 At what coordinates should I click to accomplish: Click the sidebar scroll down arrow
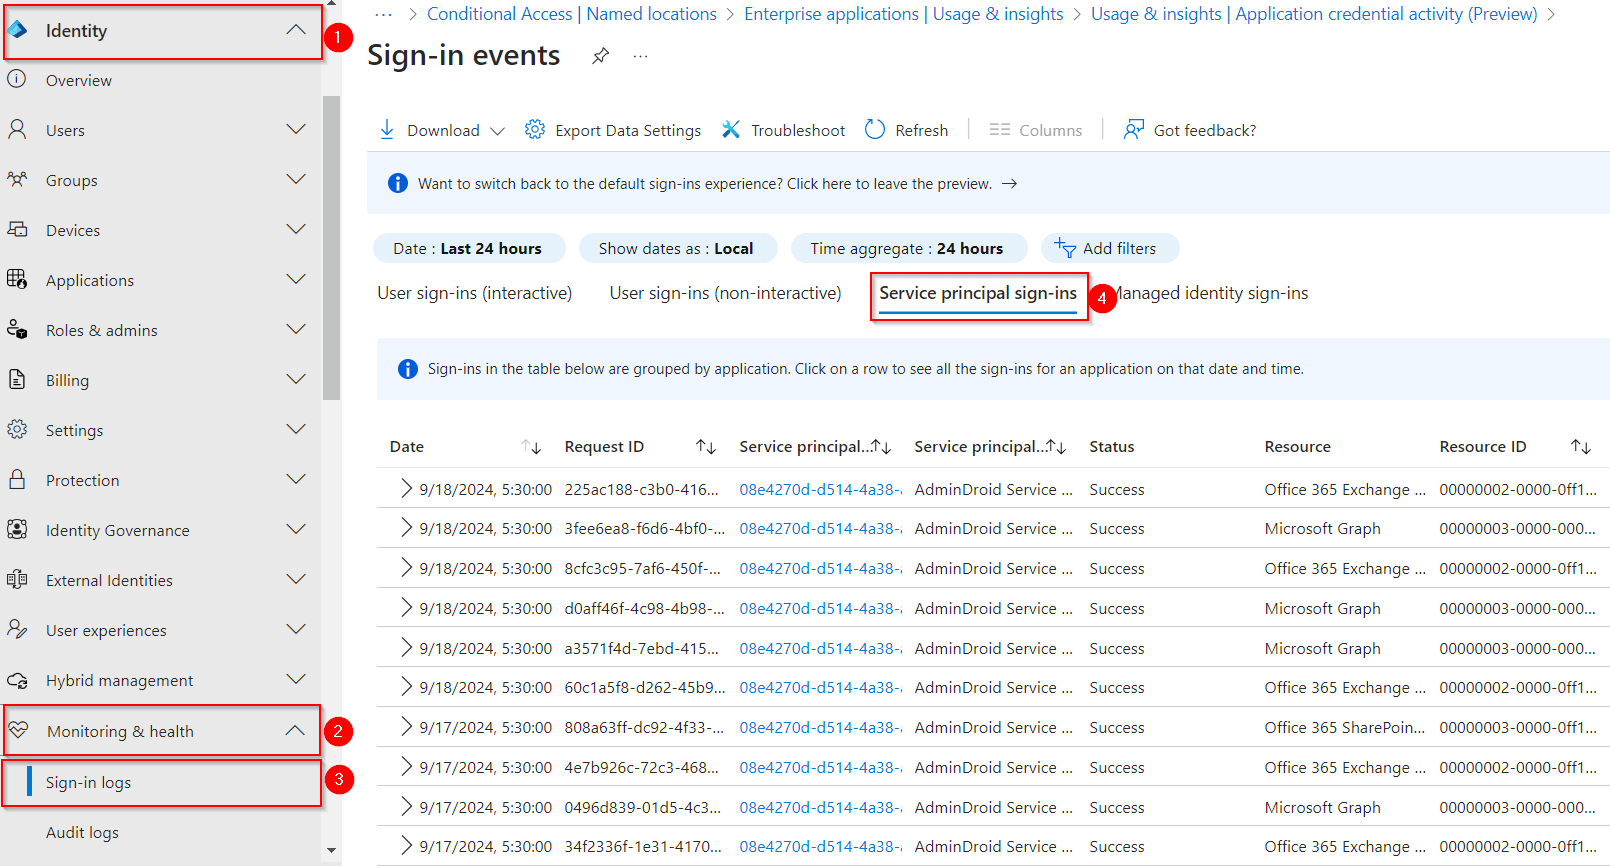pos(332,851)
